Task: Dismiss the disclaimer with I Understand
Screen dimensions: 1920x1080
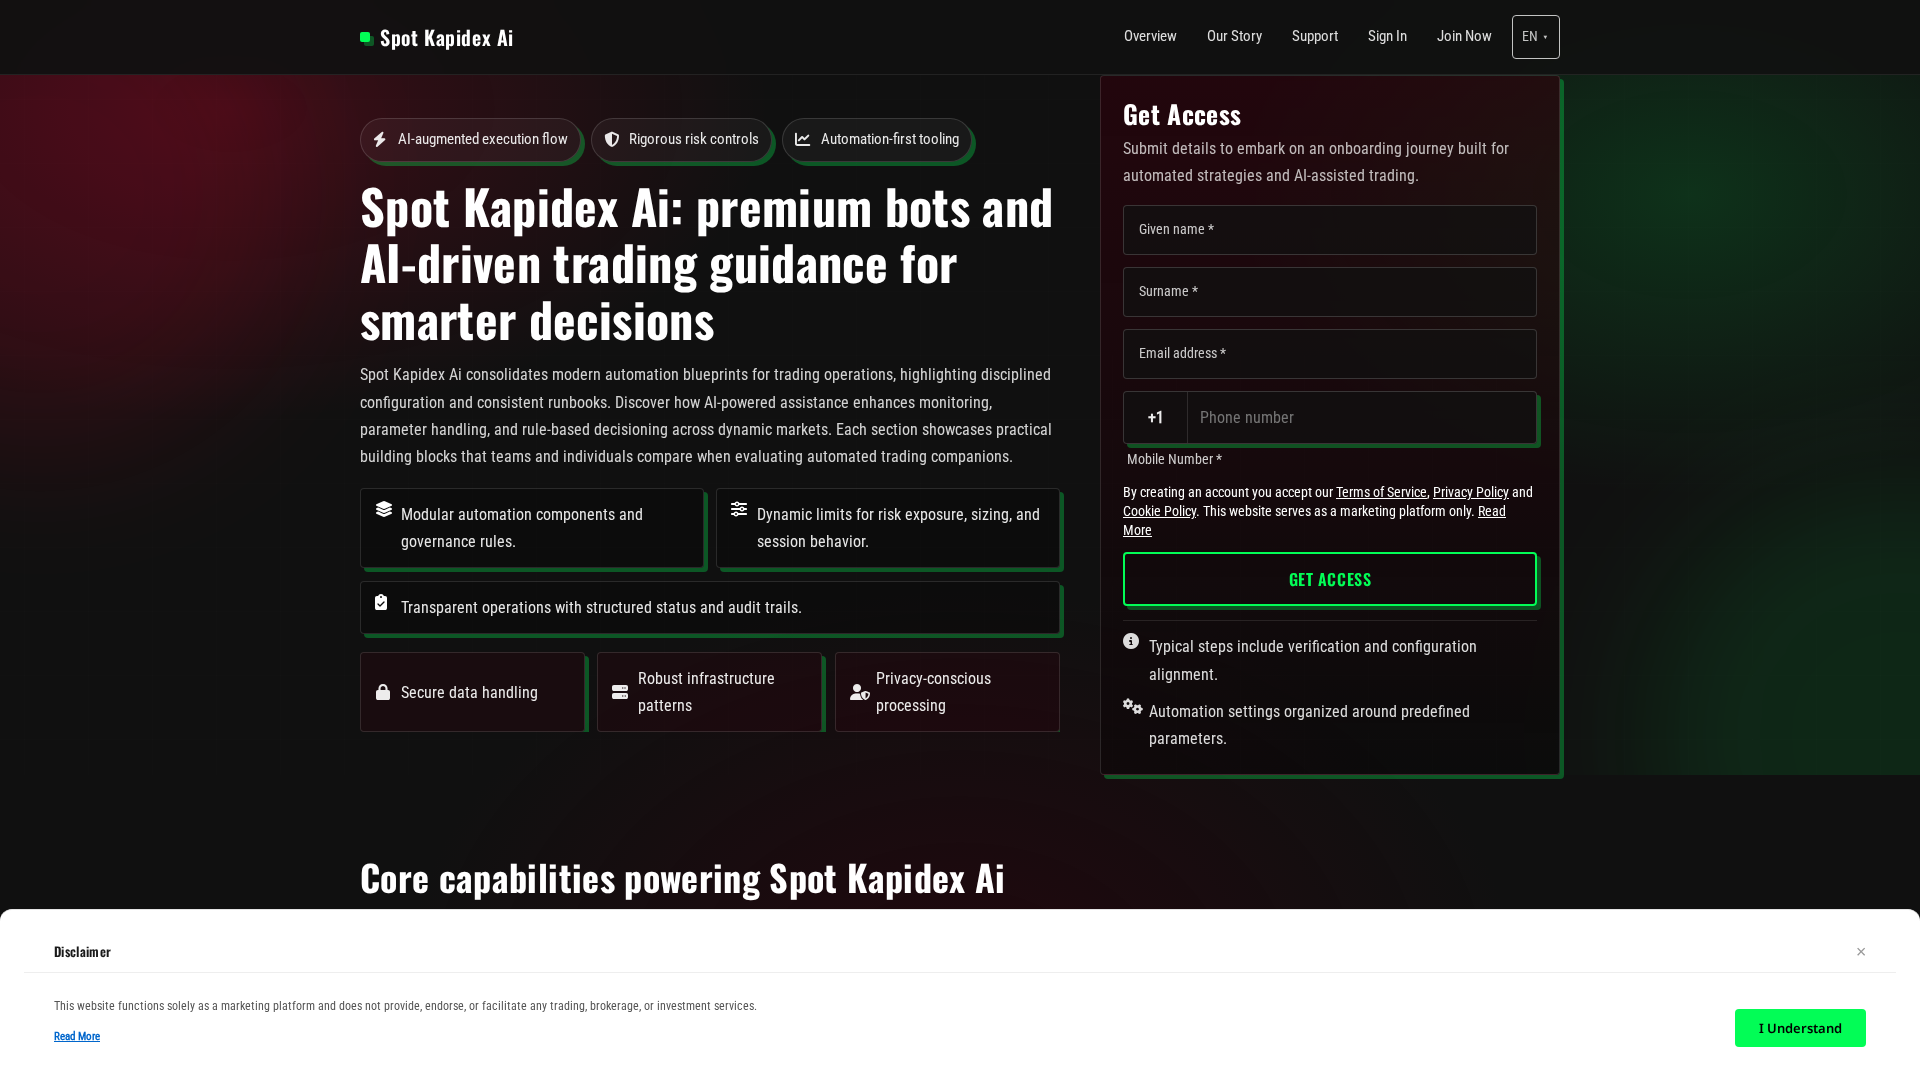Action: [1799, 1028]
